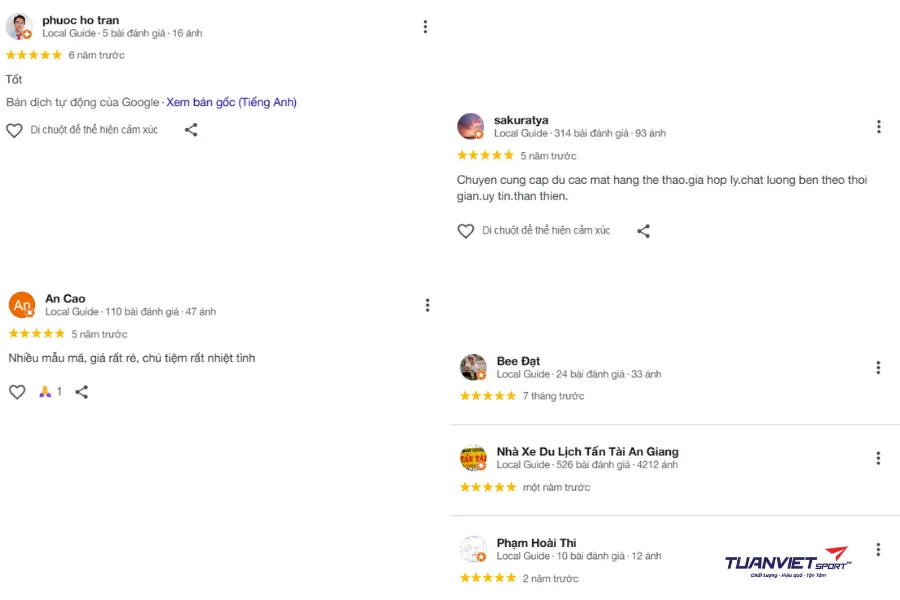Screen dimensions: 900x600
Task: Share An Cao's review
Action: [82, 392]
